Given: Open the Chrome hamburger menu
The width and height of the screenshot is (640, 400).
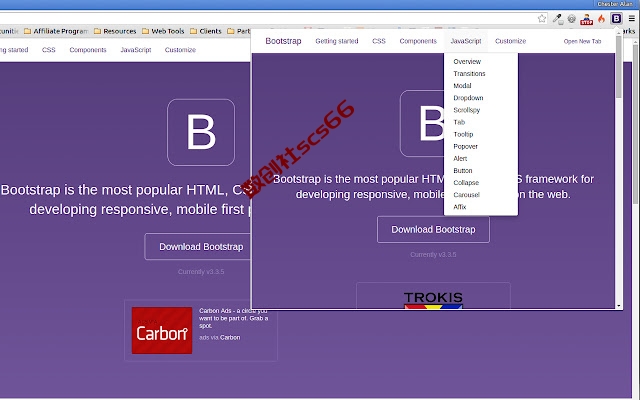Looking at the screenshot, I should click(x=632, y=18).
